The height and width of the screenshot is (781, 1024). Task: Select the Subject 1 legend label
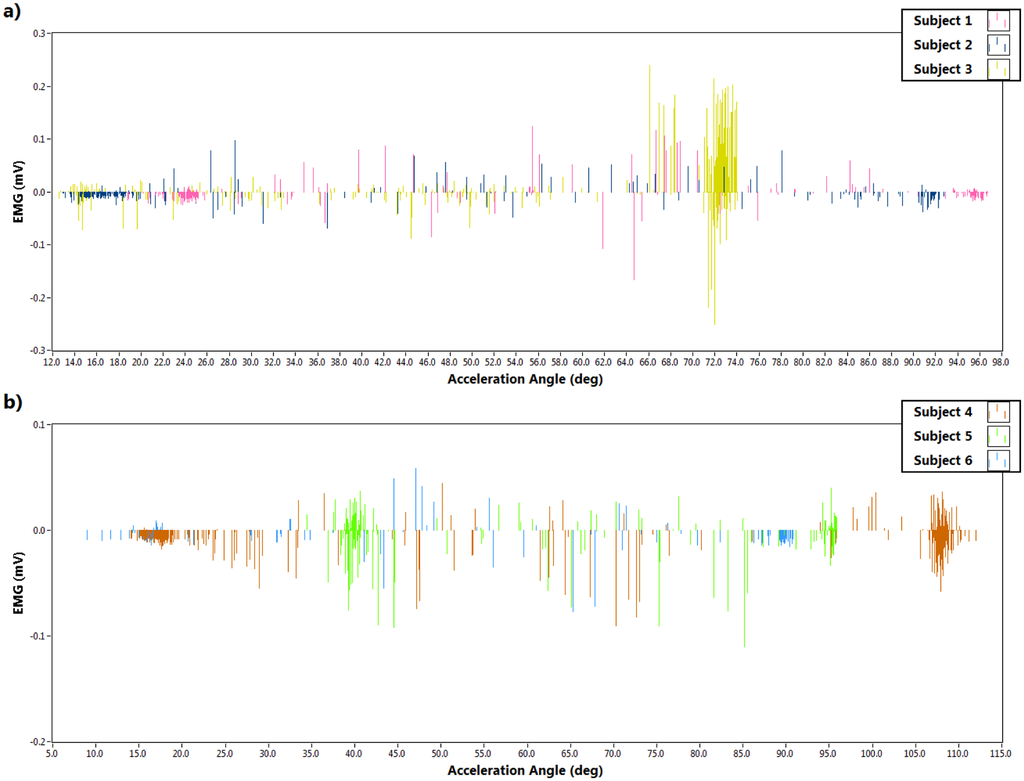pyautogui.click(x=943, y=21)
